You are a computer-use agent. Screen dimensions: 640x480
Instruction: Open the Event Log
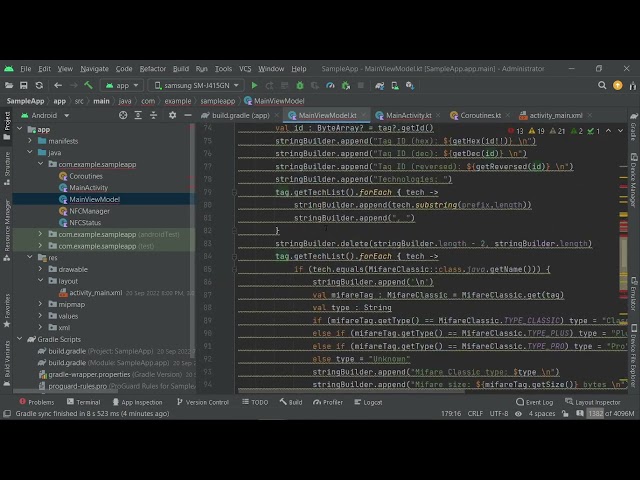[534, 402]
